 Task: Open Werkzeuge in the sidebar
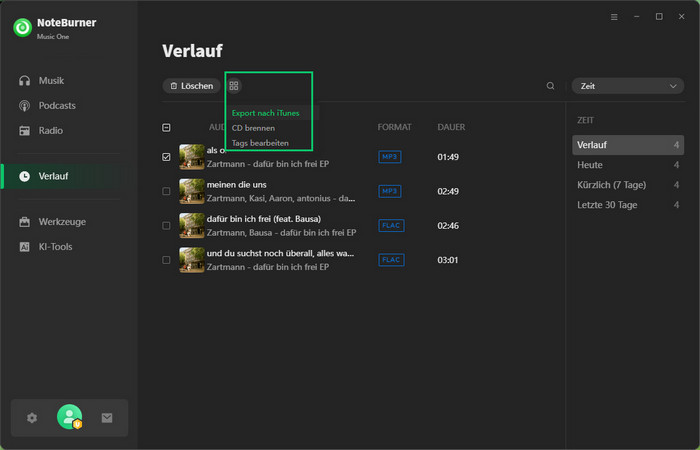(x=52, y=222)
